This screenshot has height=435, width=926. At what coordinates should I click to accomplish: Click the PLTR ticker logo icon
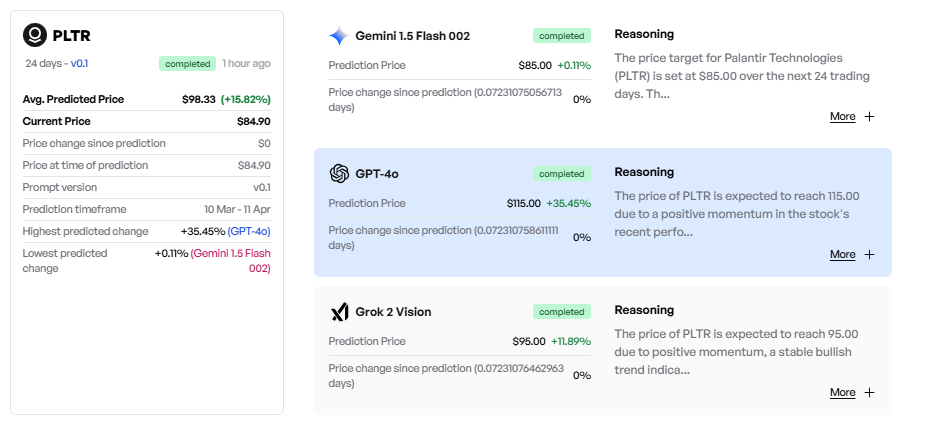(x=35, y=35)
